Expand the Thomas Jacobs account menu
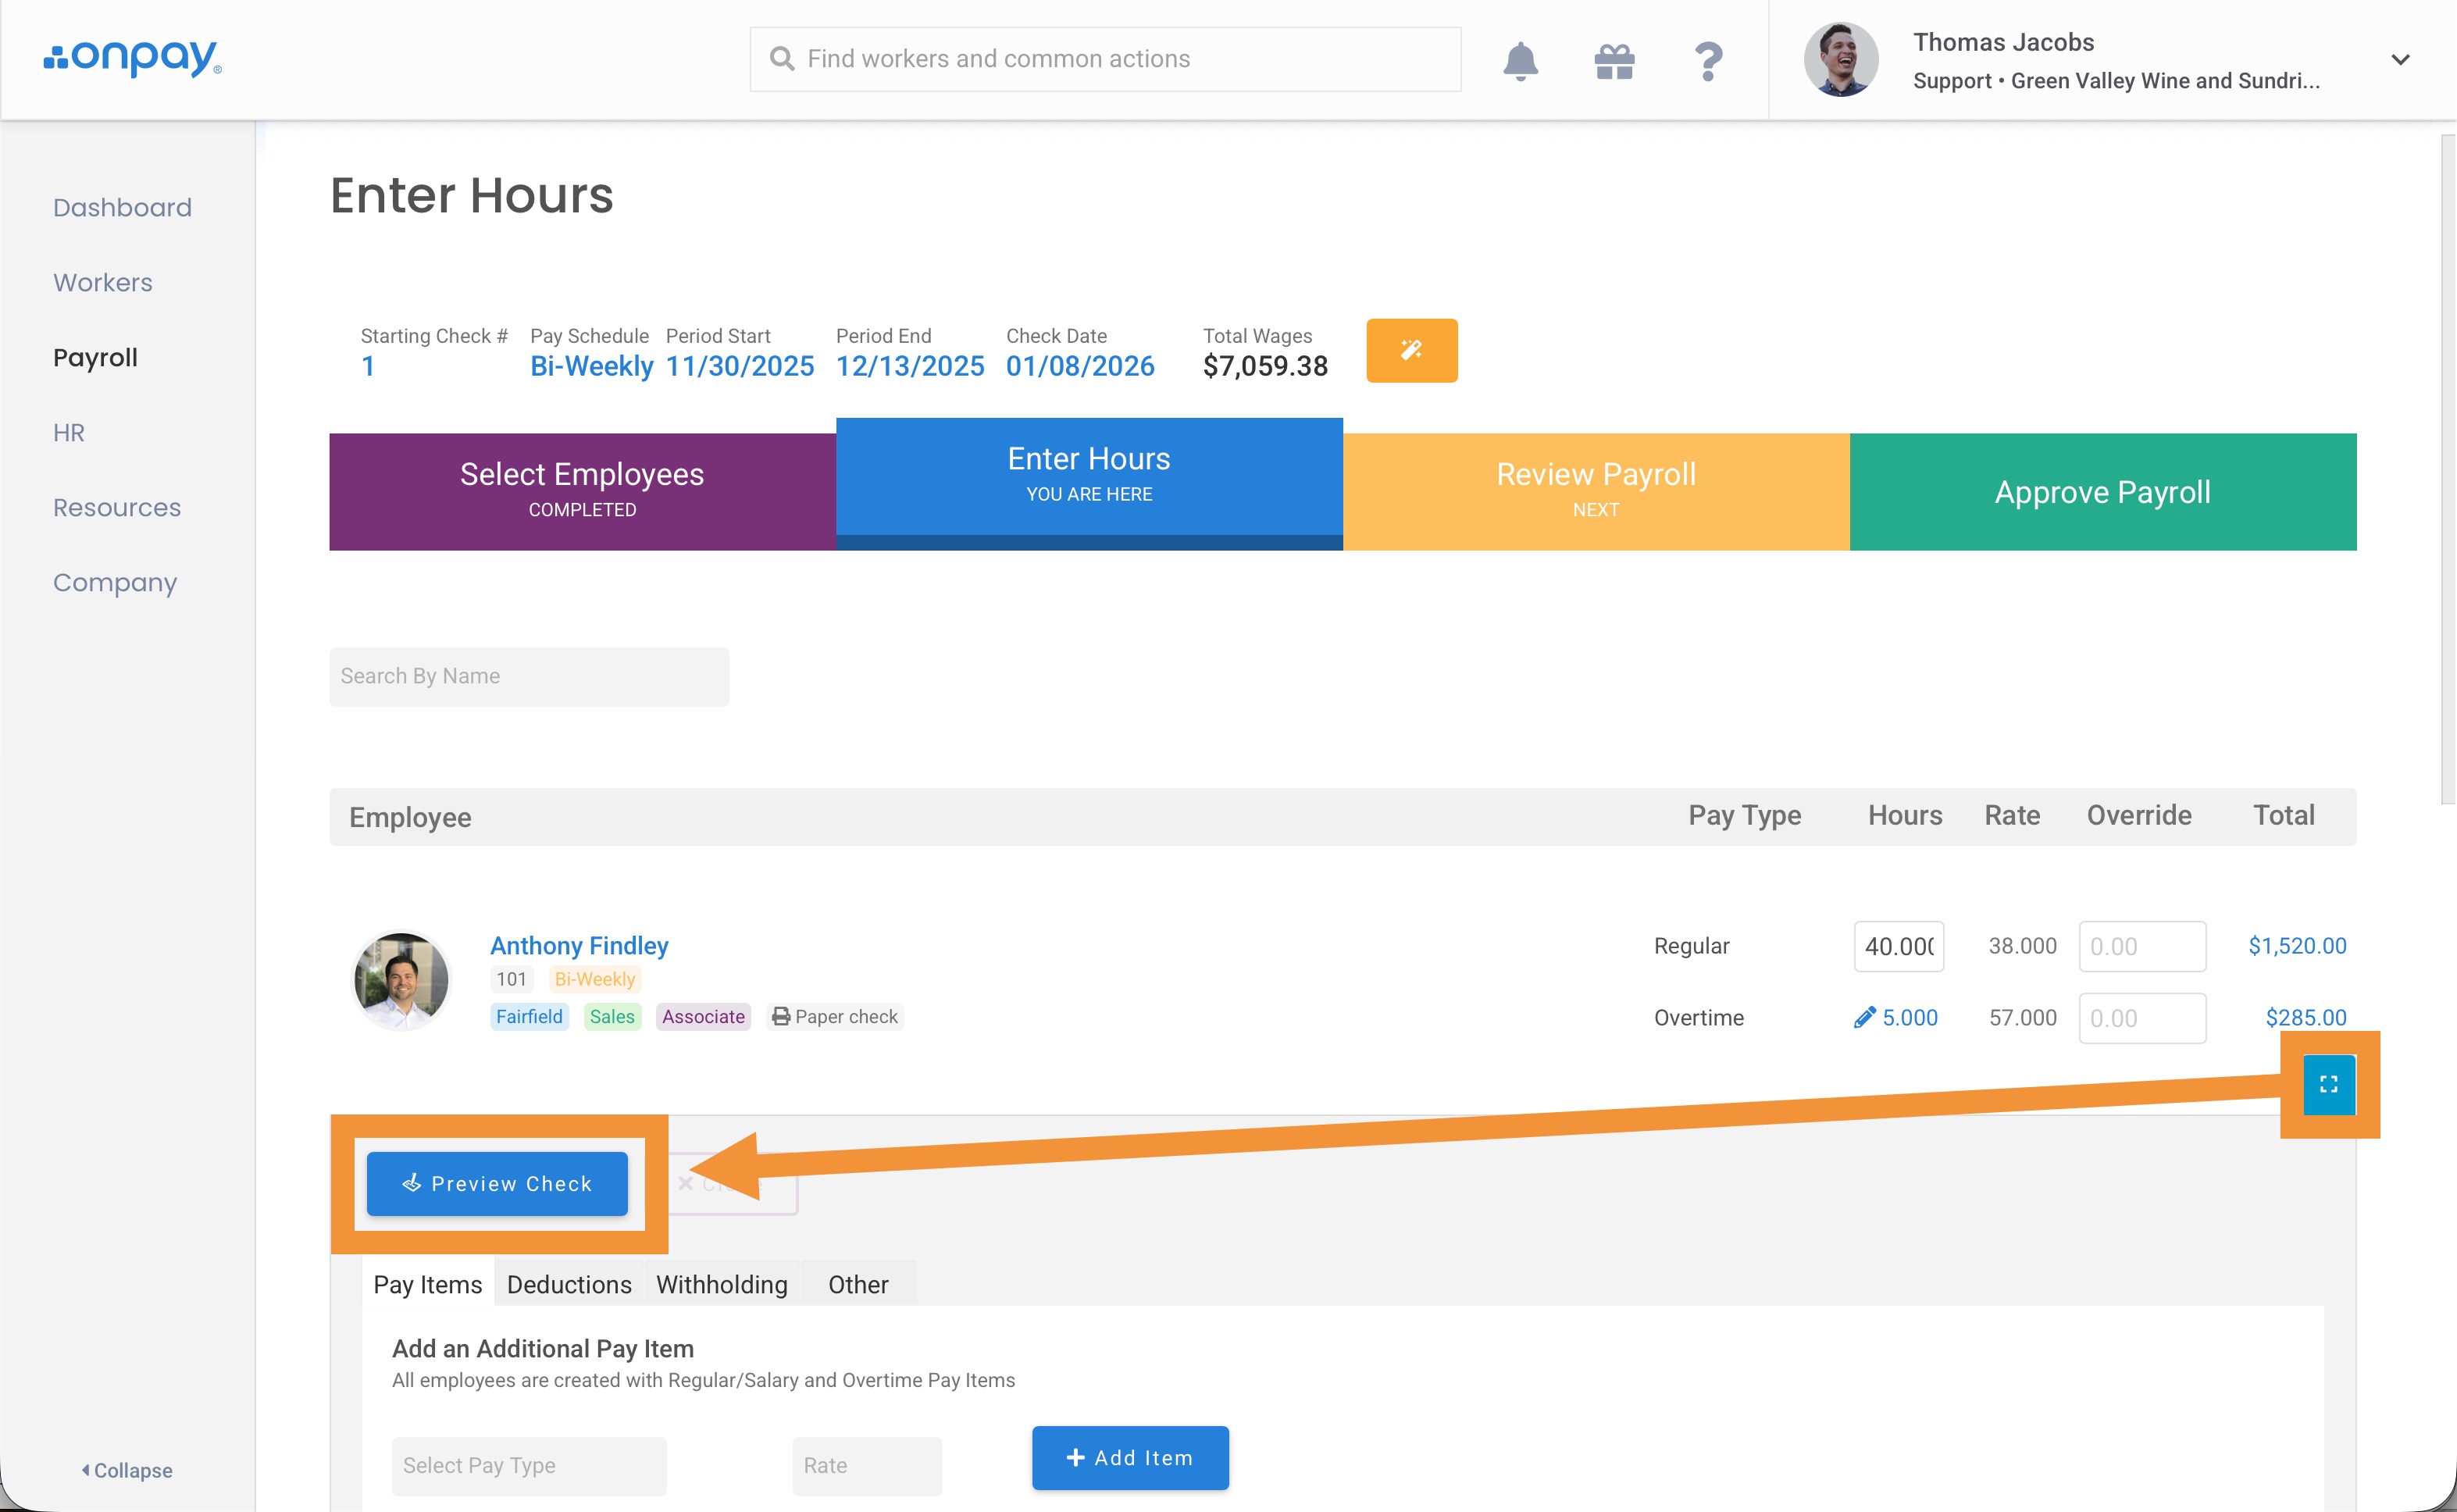The image size is (2457, 1512). pyautogui.click(x=2399, y=59)
